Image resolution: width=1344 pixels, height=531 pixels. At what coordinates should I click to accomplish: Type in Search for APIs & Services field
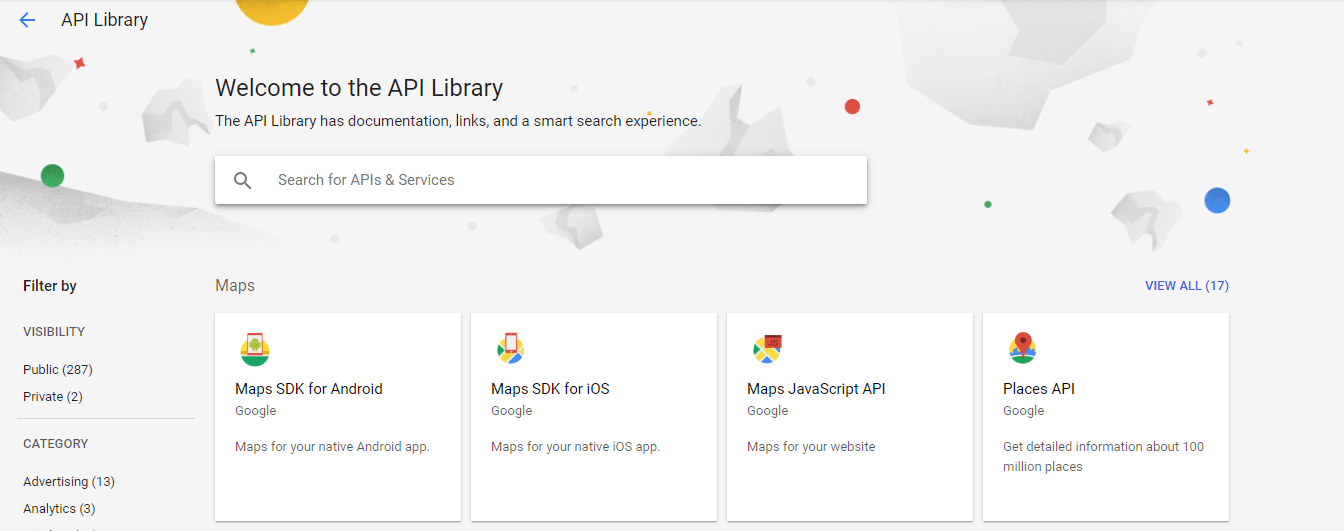(x=560, y=180)
